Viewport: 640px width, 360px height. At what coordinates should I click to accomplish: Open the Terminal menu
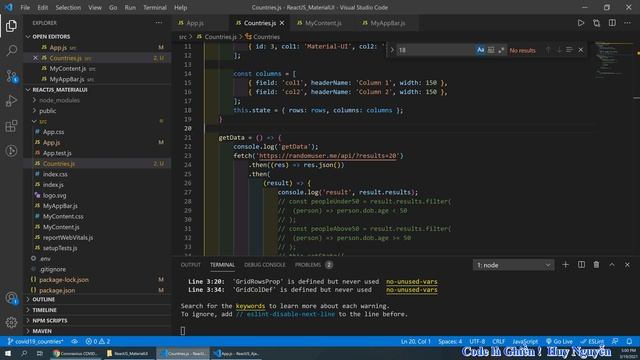155,7
